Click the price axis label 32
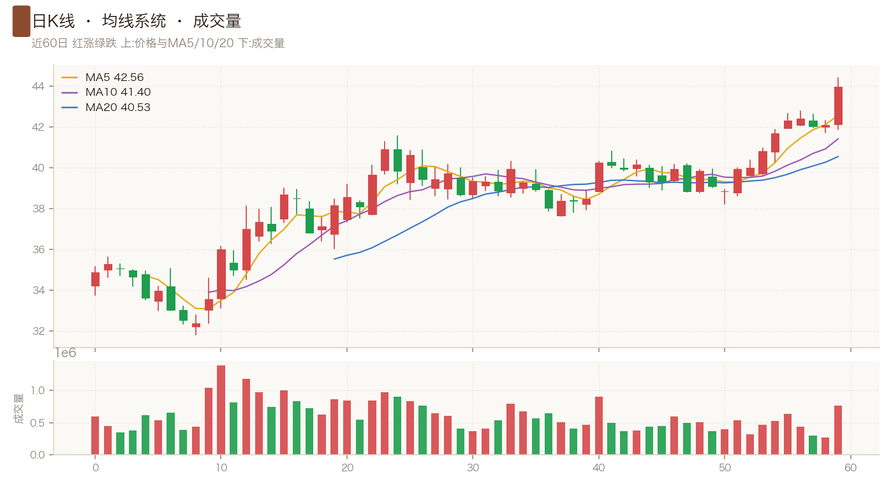 coord(38,331)
